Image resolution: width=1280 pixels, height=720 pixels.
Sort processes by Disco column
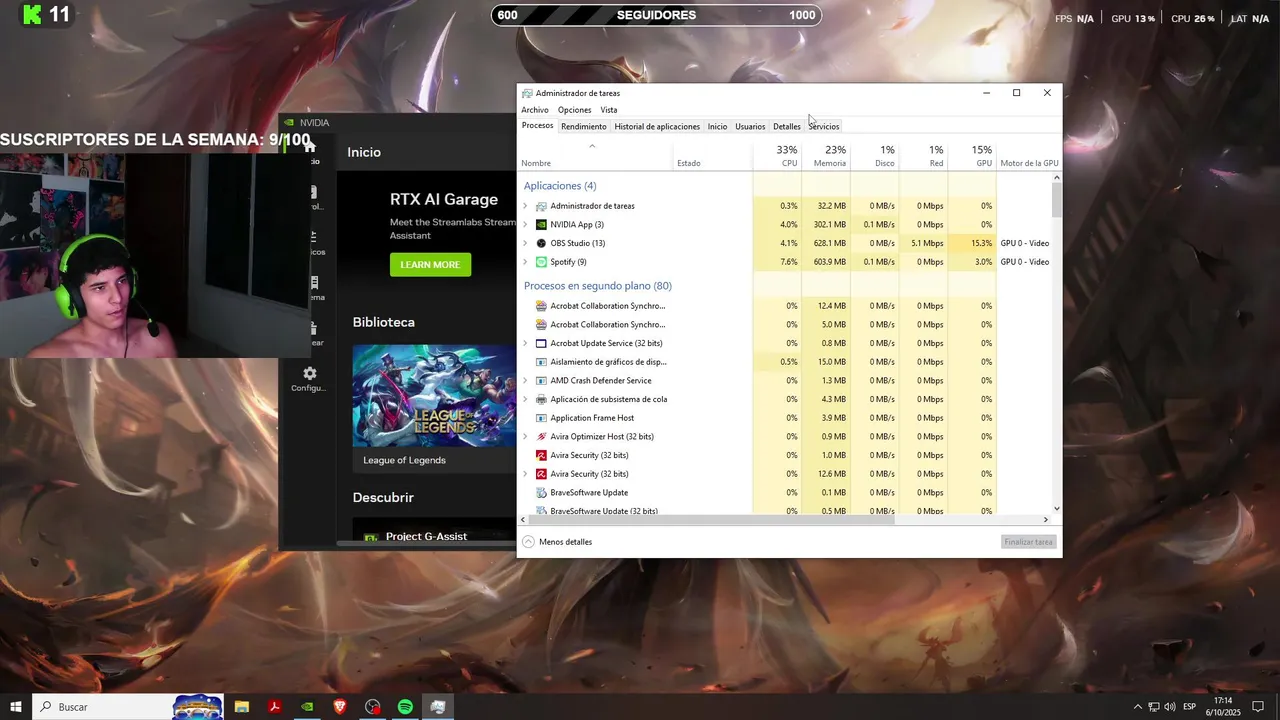tap(875, 156)
